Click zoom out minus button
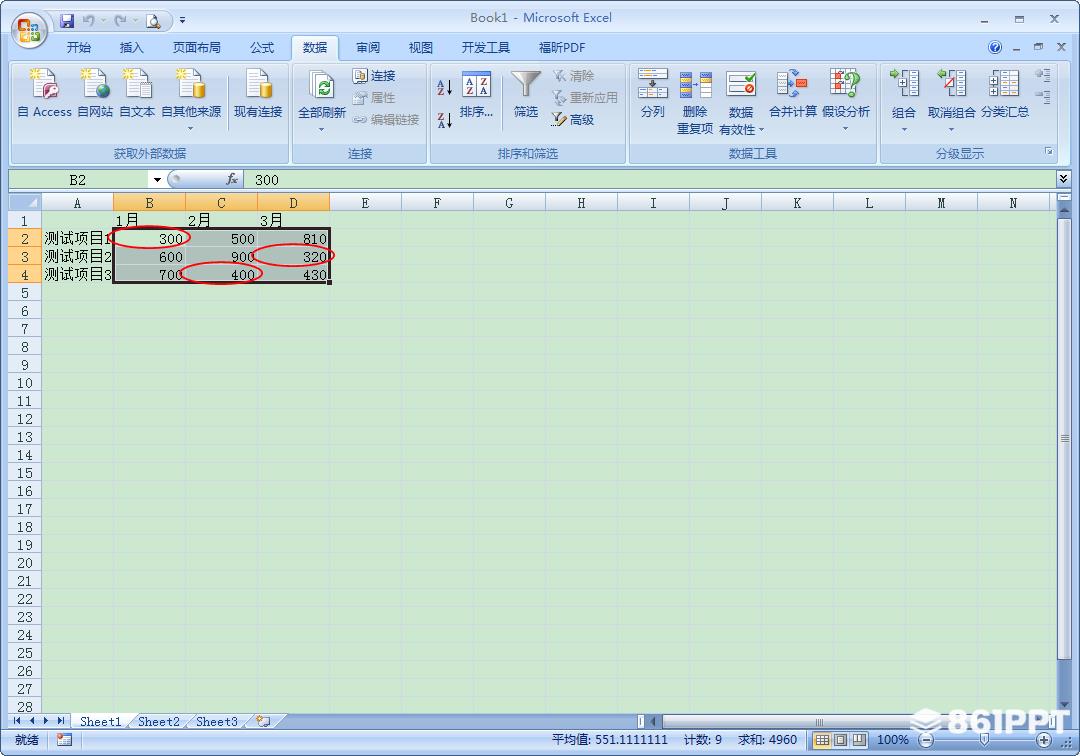This screenshot has height=756, width=1080. click(x=927, y=740)
